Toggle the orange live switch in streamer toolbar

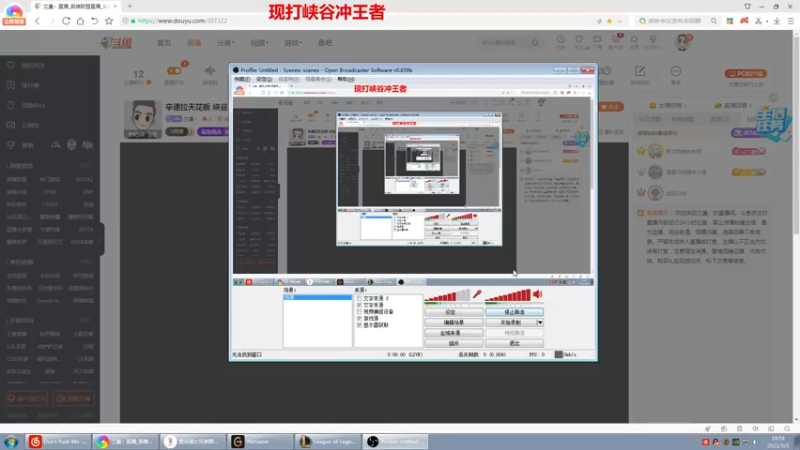coord(174,71)
